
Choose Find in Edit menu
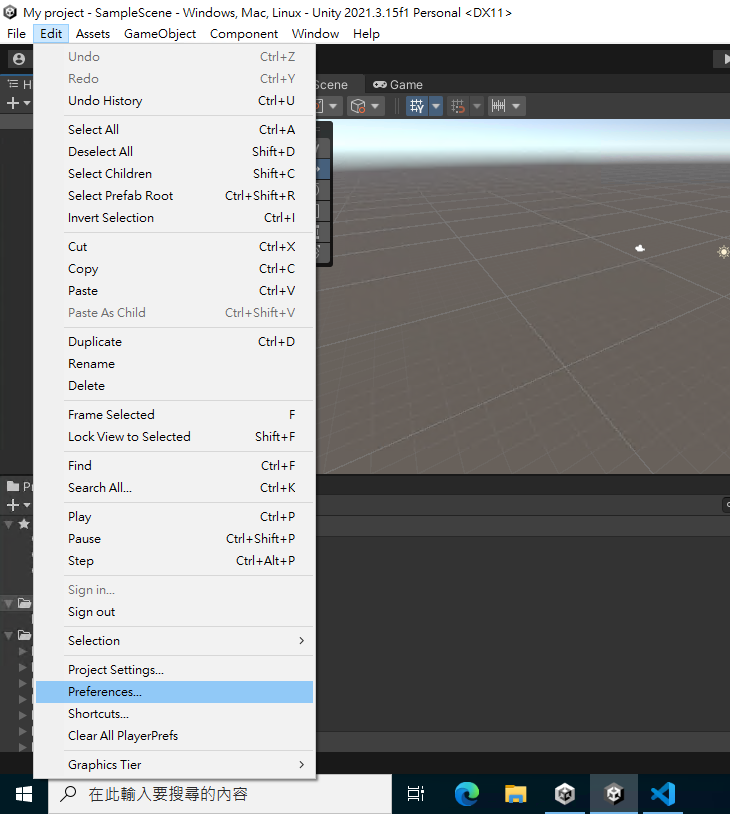coord(174,466)
